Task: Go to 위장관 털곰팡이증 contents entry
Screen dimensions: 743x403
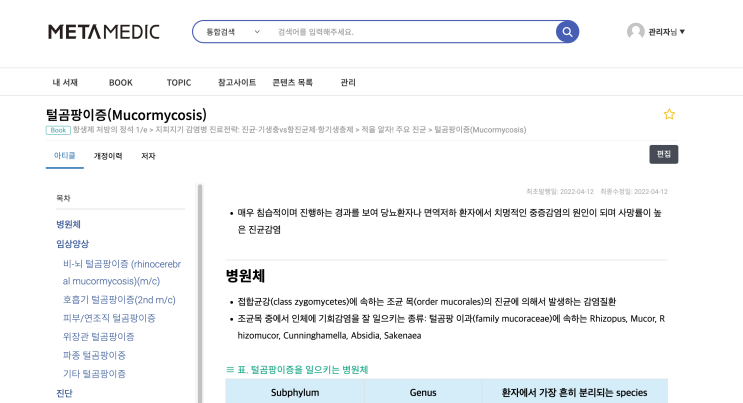Action: click(x=99, y=337)
